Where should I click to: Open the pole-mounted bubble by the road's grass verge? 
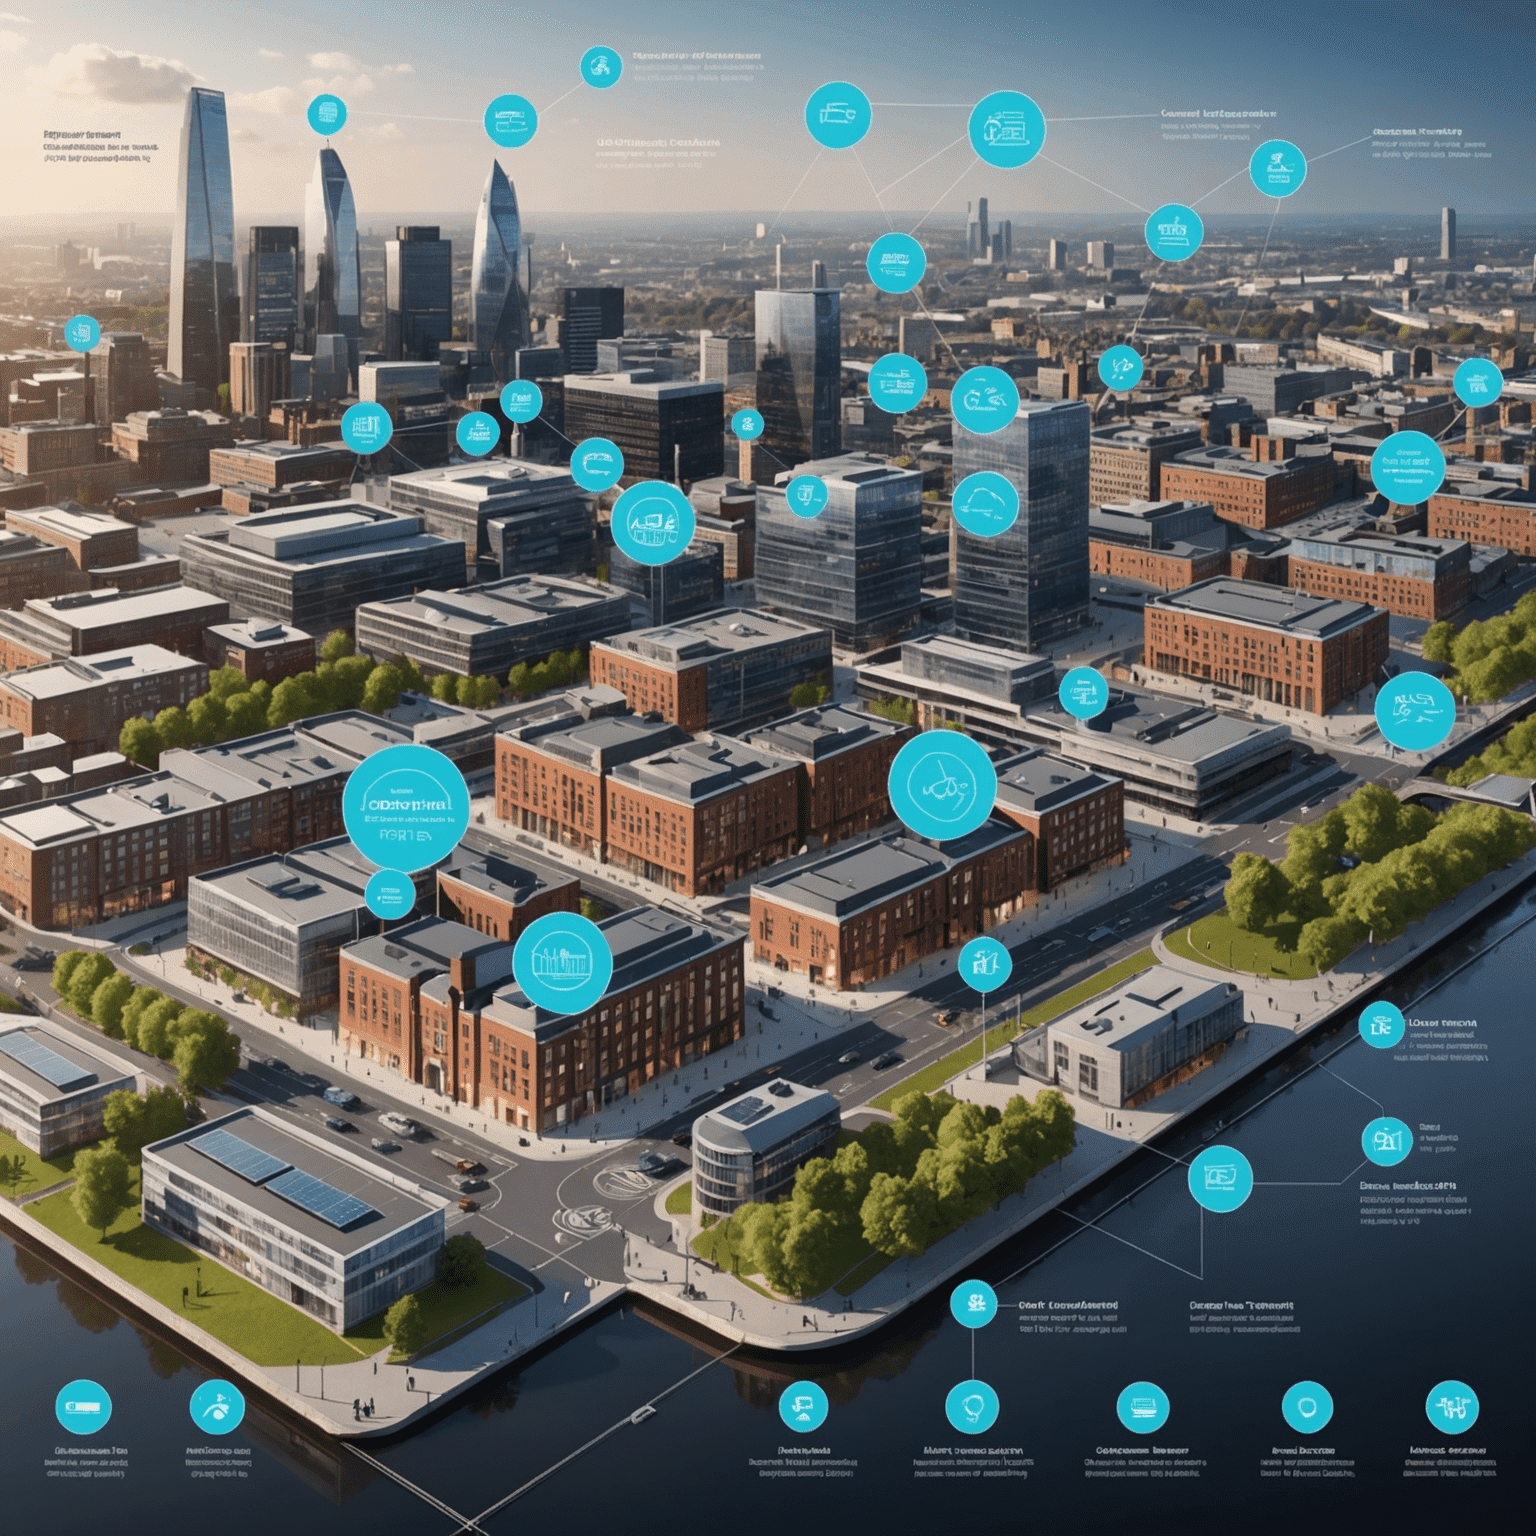[985, 965]
